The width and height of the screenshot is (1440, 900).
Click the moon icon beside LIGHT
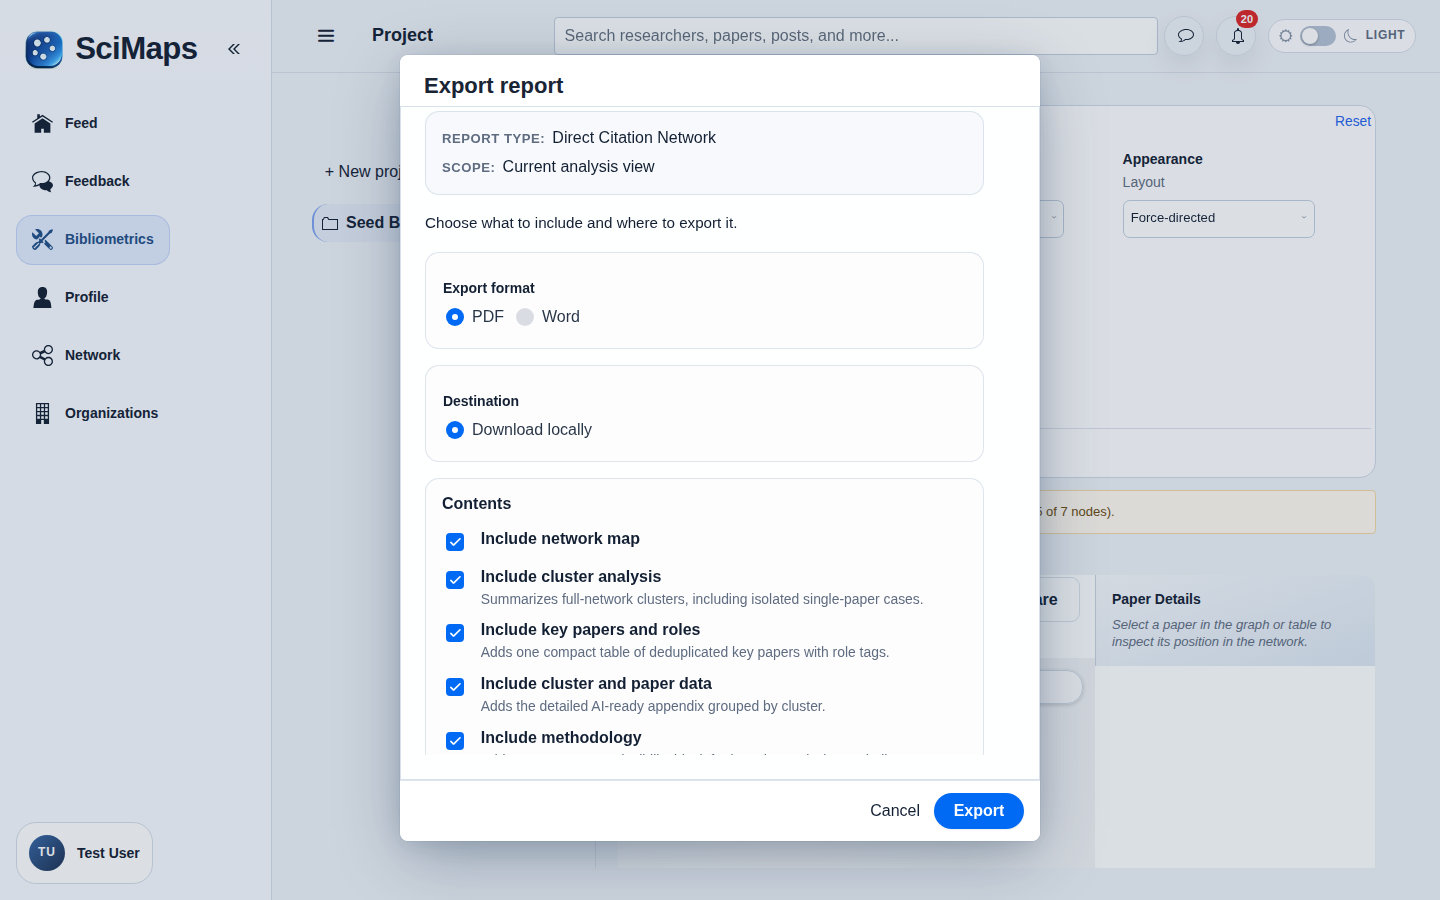1351,36
